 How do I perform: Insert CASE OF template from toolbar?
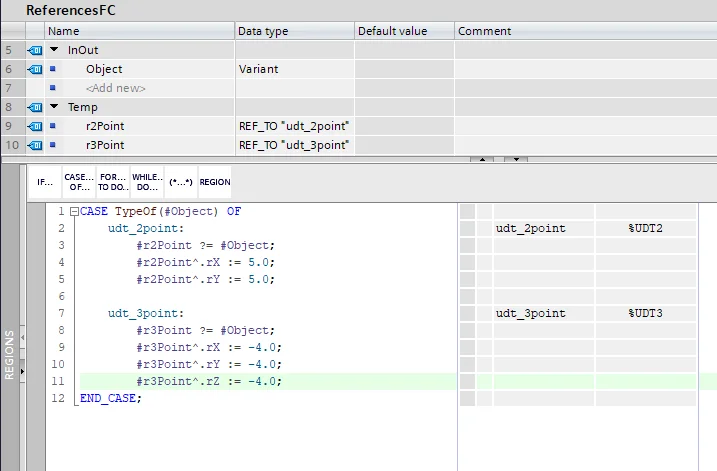coord(78,182)
